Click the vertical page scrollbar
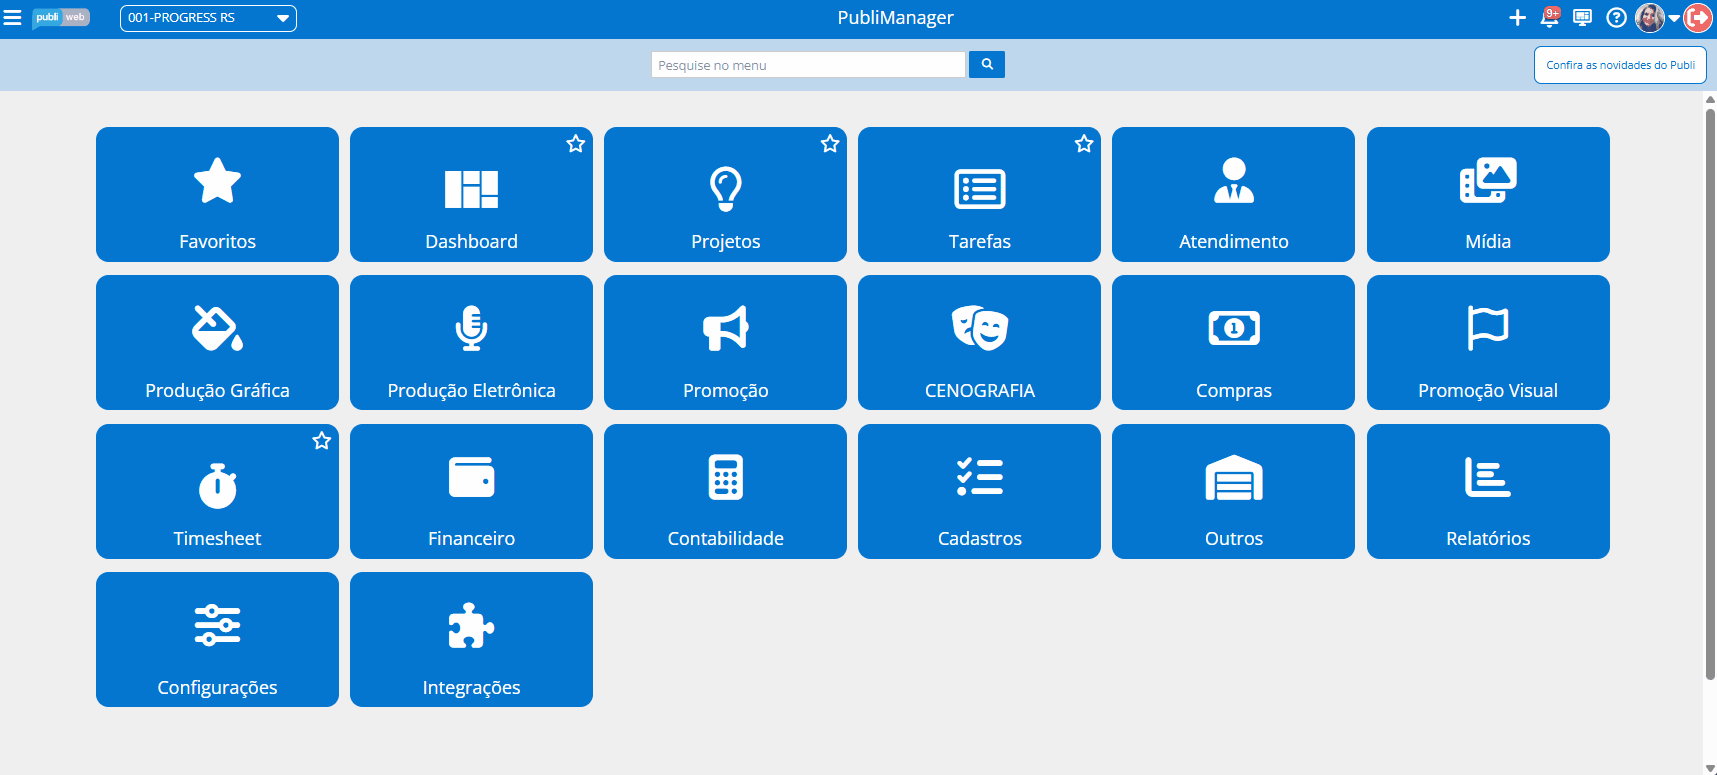Viewport: 1717px width, 775px height. pos(1710,400)
